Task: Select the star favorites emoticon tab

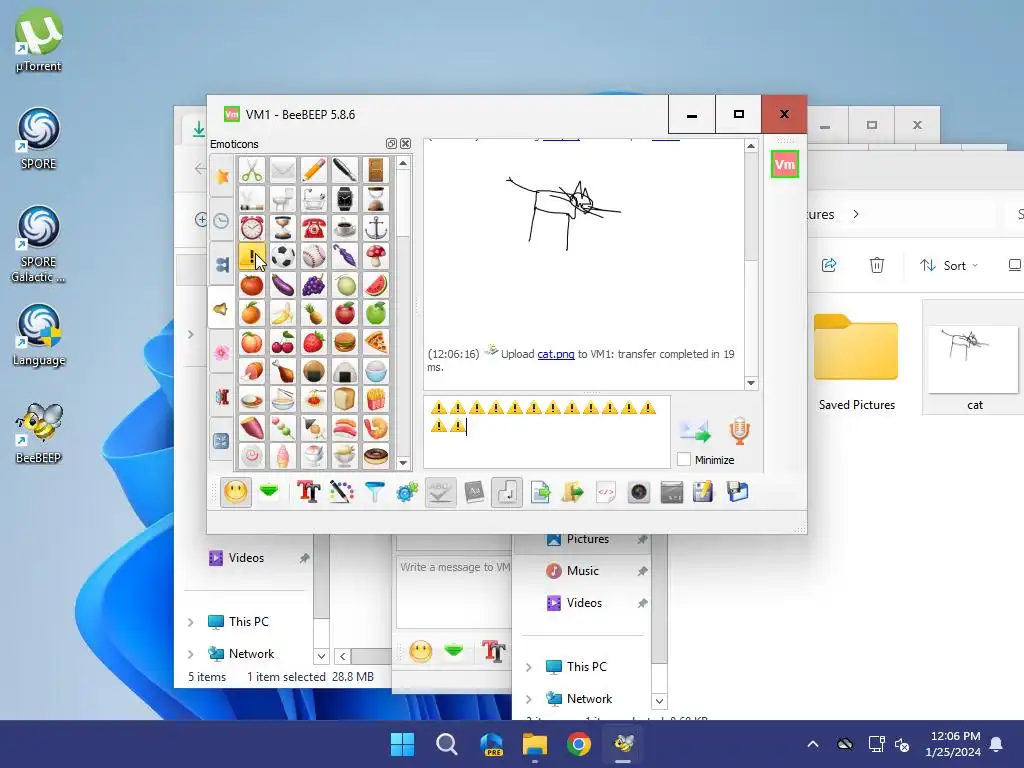Action: (222, 176)
